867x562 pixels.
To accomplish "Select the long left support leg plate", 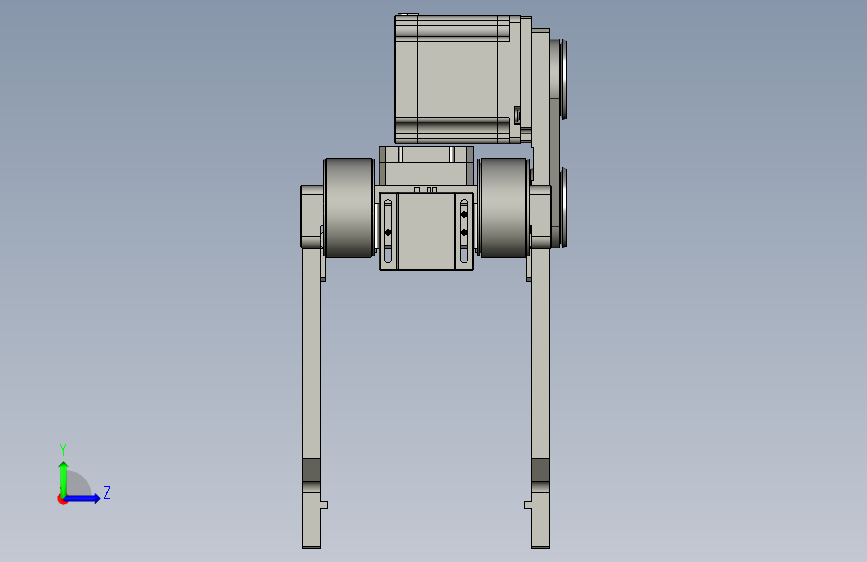I will click(x=311, y=398).
